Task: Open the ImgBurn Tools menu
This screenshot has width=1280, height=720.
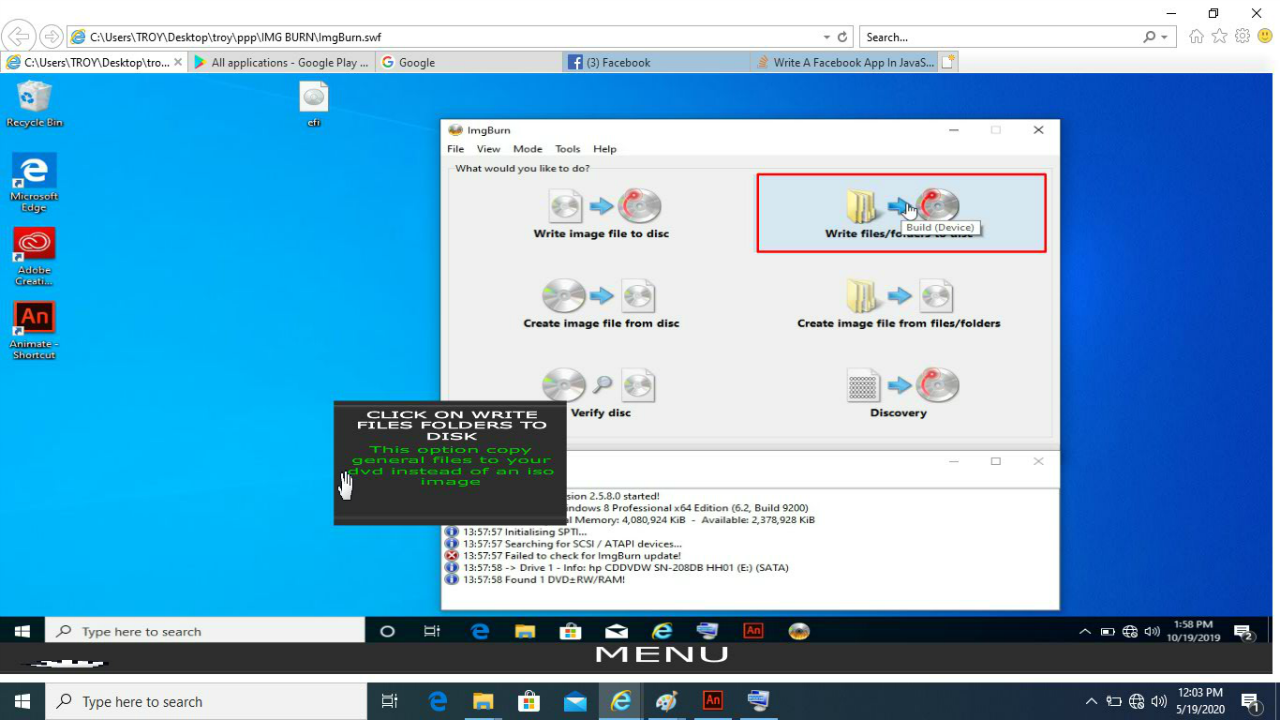Action: point(568,149)
